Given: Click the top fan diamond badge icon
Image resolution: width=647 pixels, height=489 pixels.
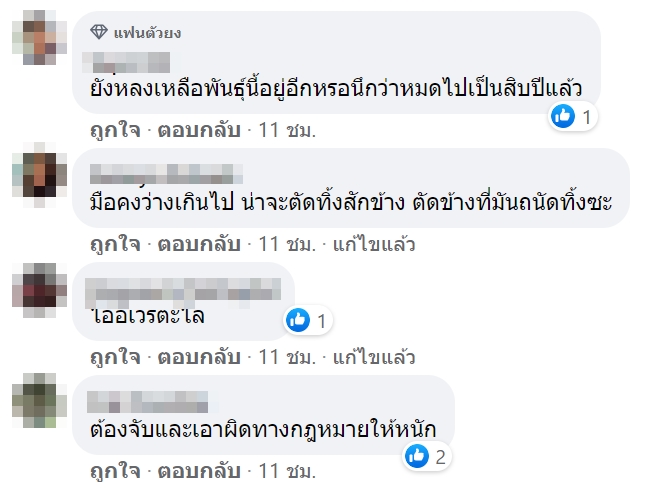Looking at the screenshot, I should pyautogui.click(x=96, y=33).
